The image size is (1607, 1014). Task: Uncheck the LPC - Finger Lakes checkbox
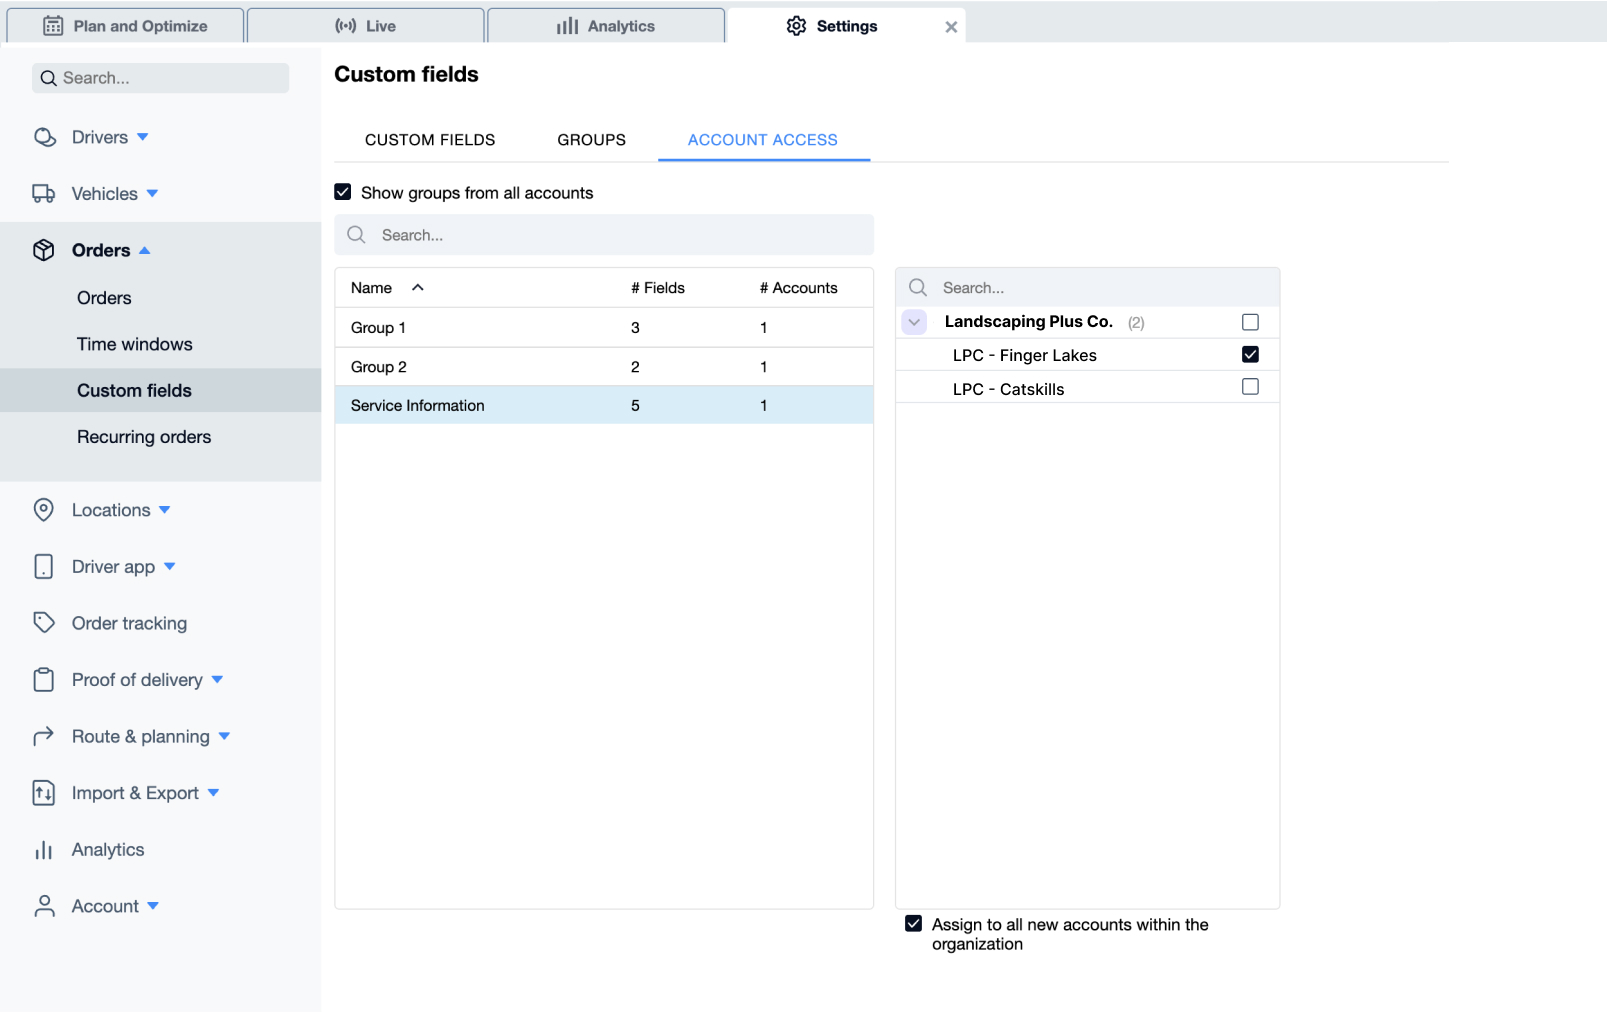[1250, 354]
